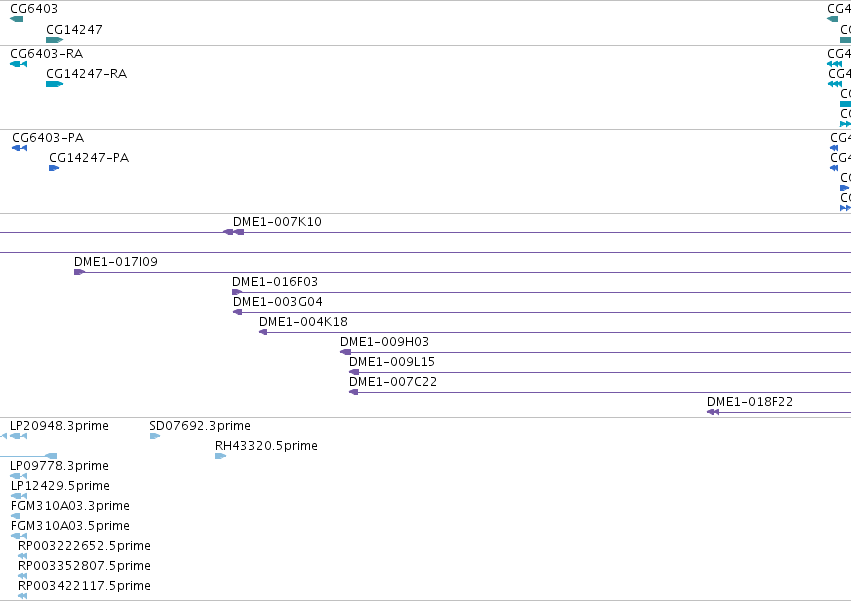This screenshot has width=851, height=601.
Task: Click the DME1-016F03 arrow marker
Action: click(x=237, y=292)
